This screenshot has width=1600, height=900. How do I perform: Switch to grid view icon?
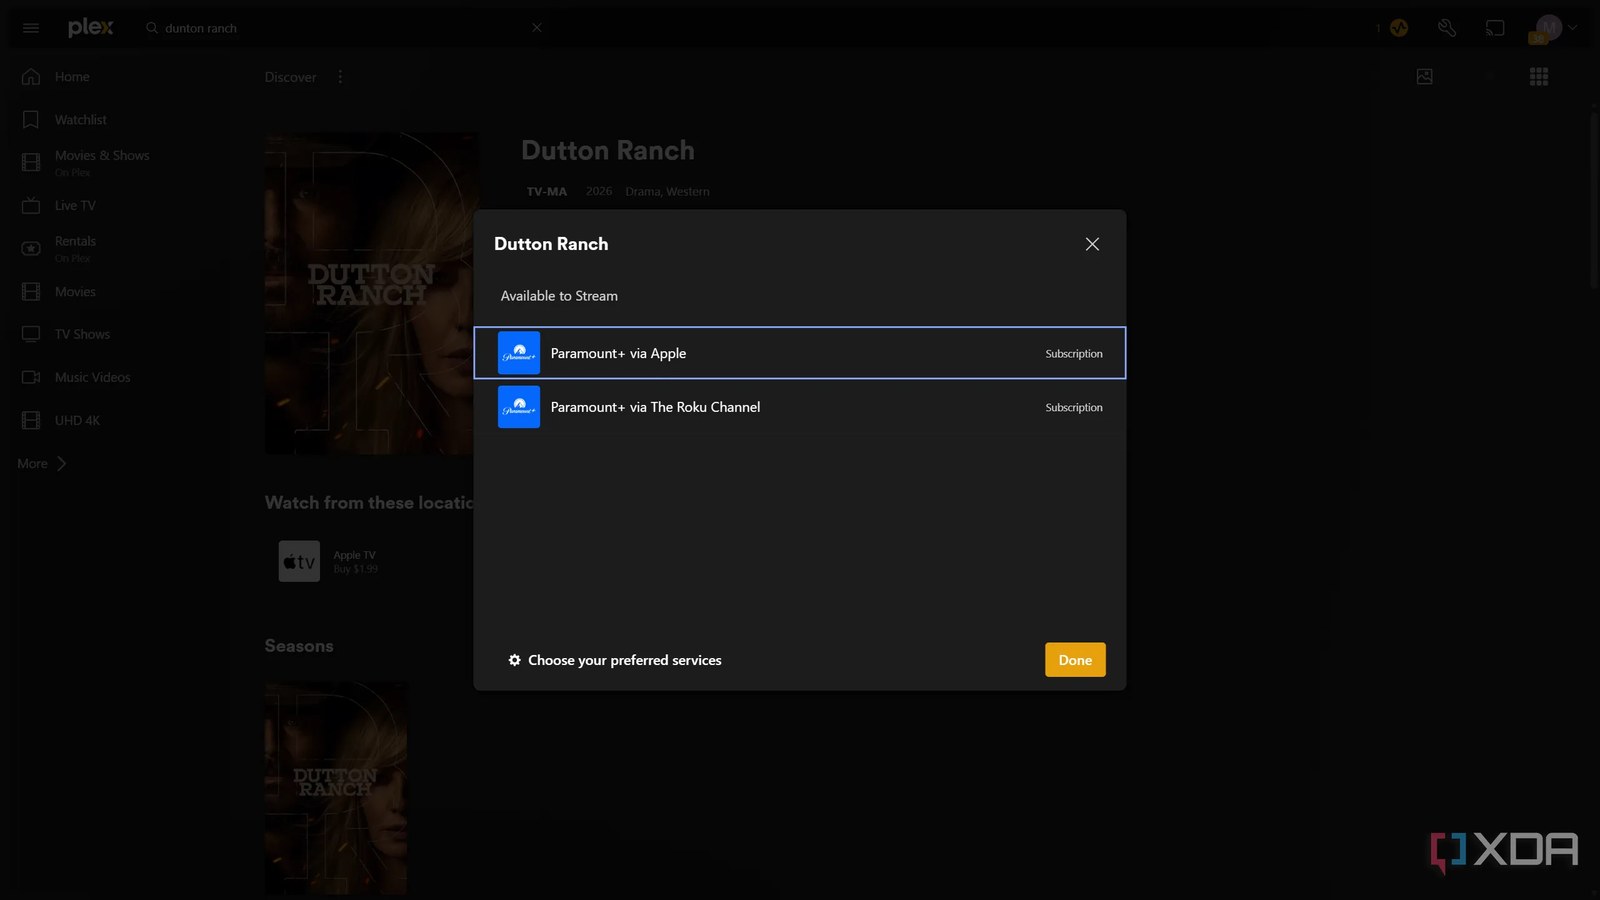[x=1539, y=77]
